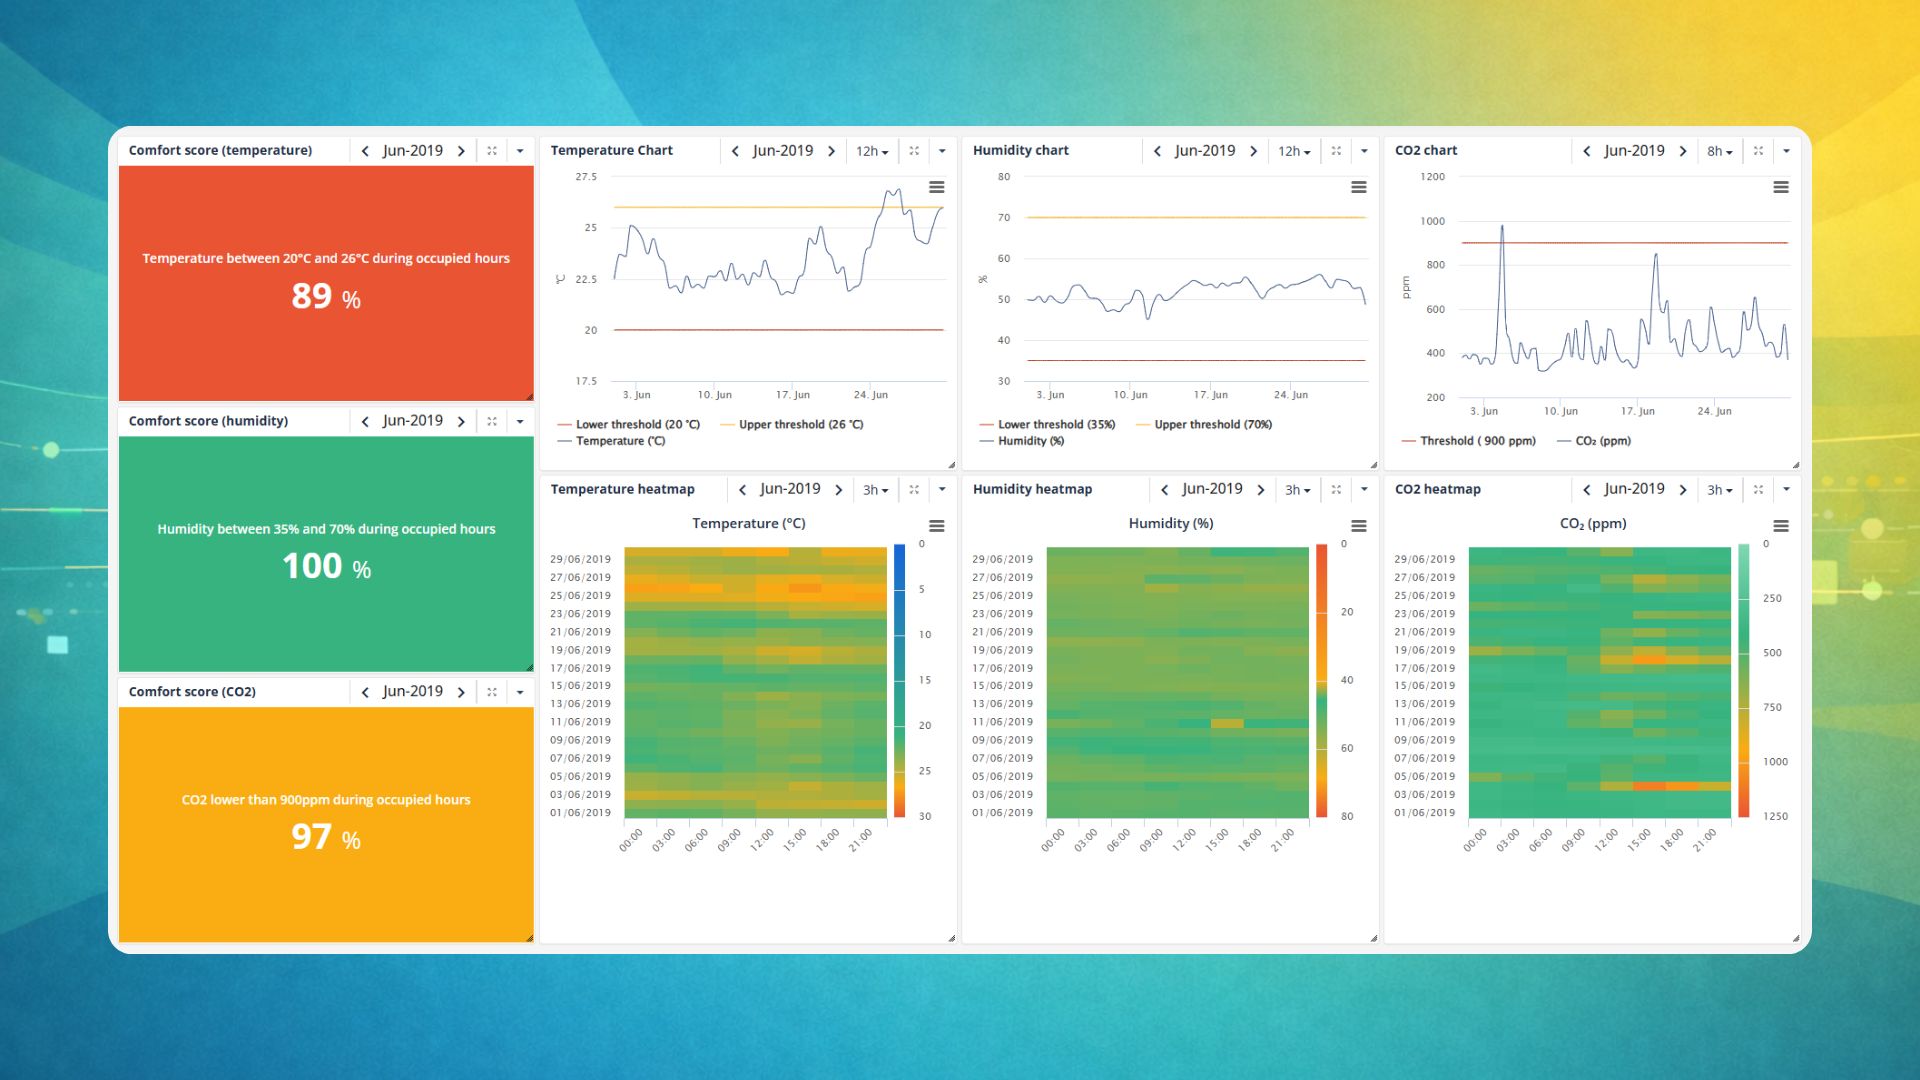Go to next month in Comfort score (humidity)
1920x1080 pixels.
click(461, 421)
